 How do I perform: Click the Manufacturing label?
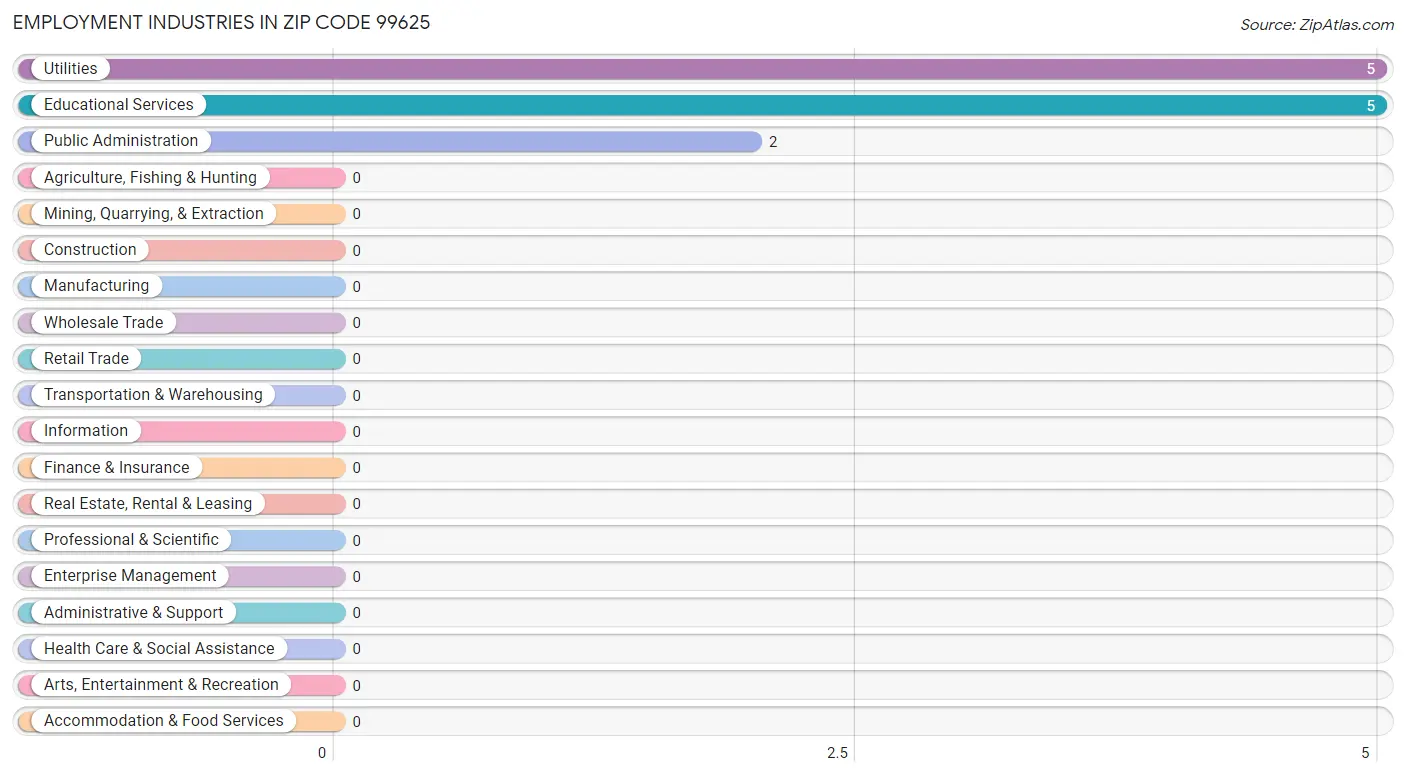pyautogui.click(x=96, y=286)
